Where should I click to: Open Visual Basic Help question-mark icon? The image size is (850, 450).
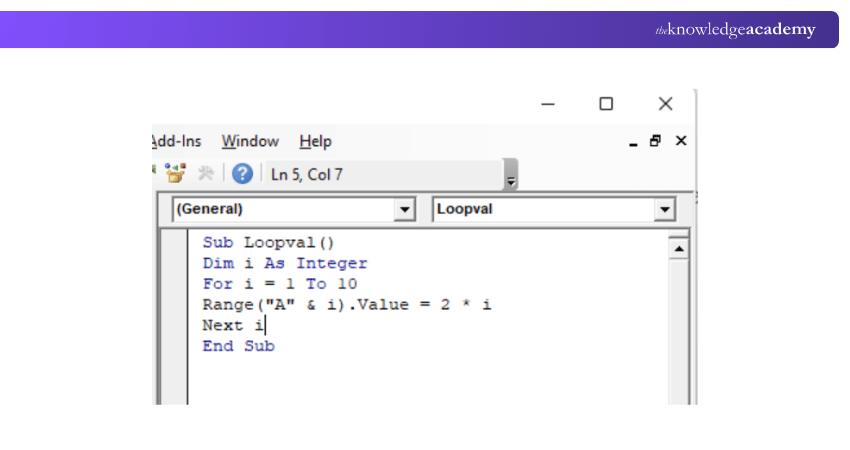(x=242, y=174)
